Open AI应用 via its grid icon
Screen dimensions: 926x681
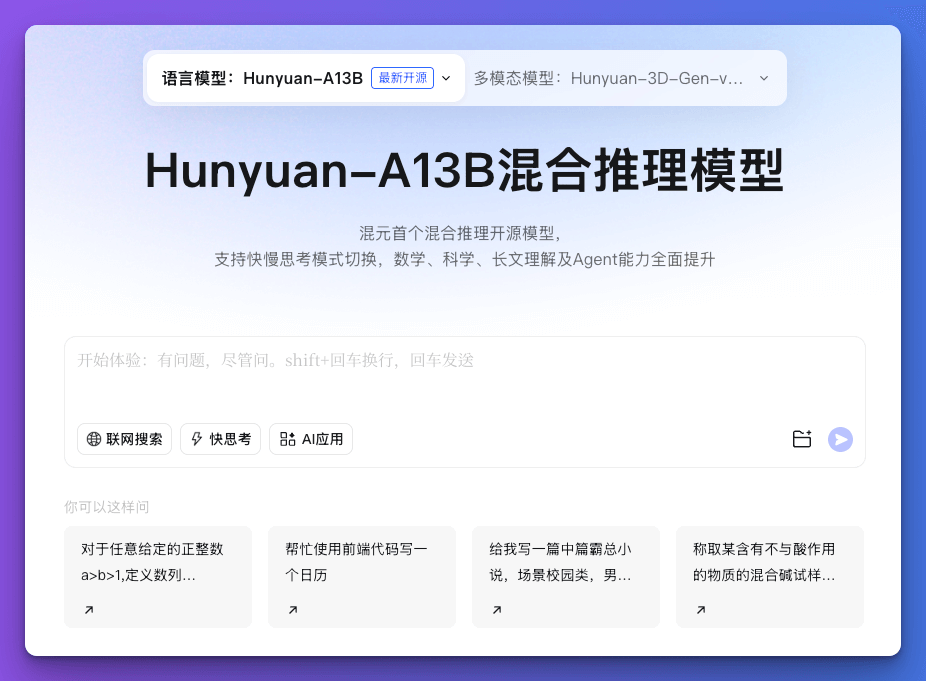coord(286,439)
